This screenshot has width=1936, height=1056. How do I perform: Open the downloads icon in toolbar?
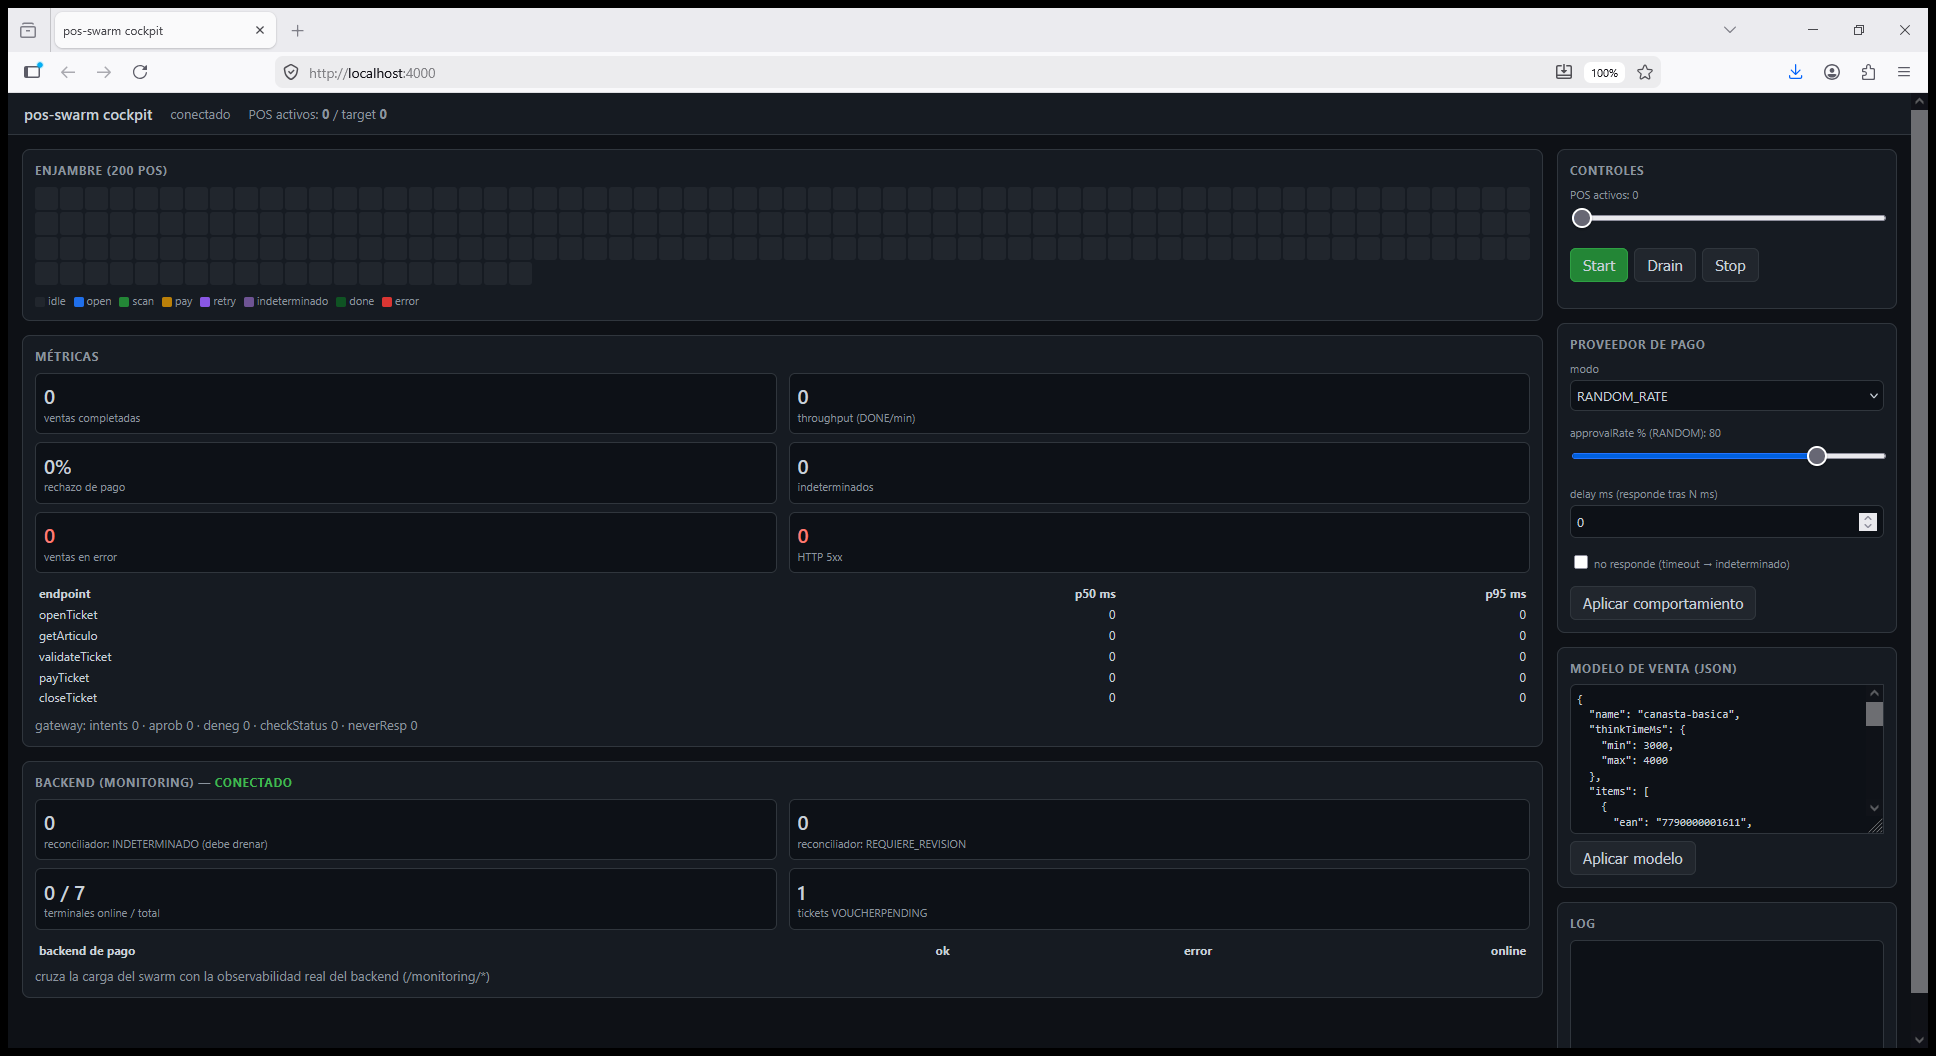tap(1795, 72)
